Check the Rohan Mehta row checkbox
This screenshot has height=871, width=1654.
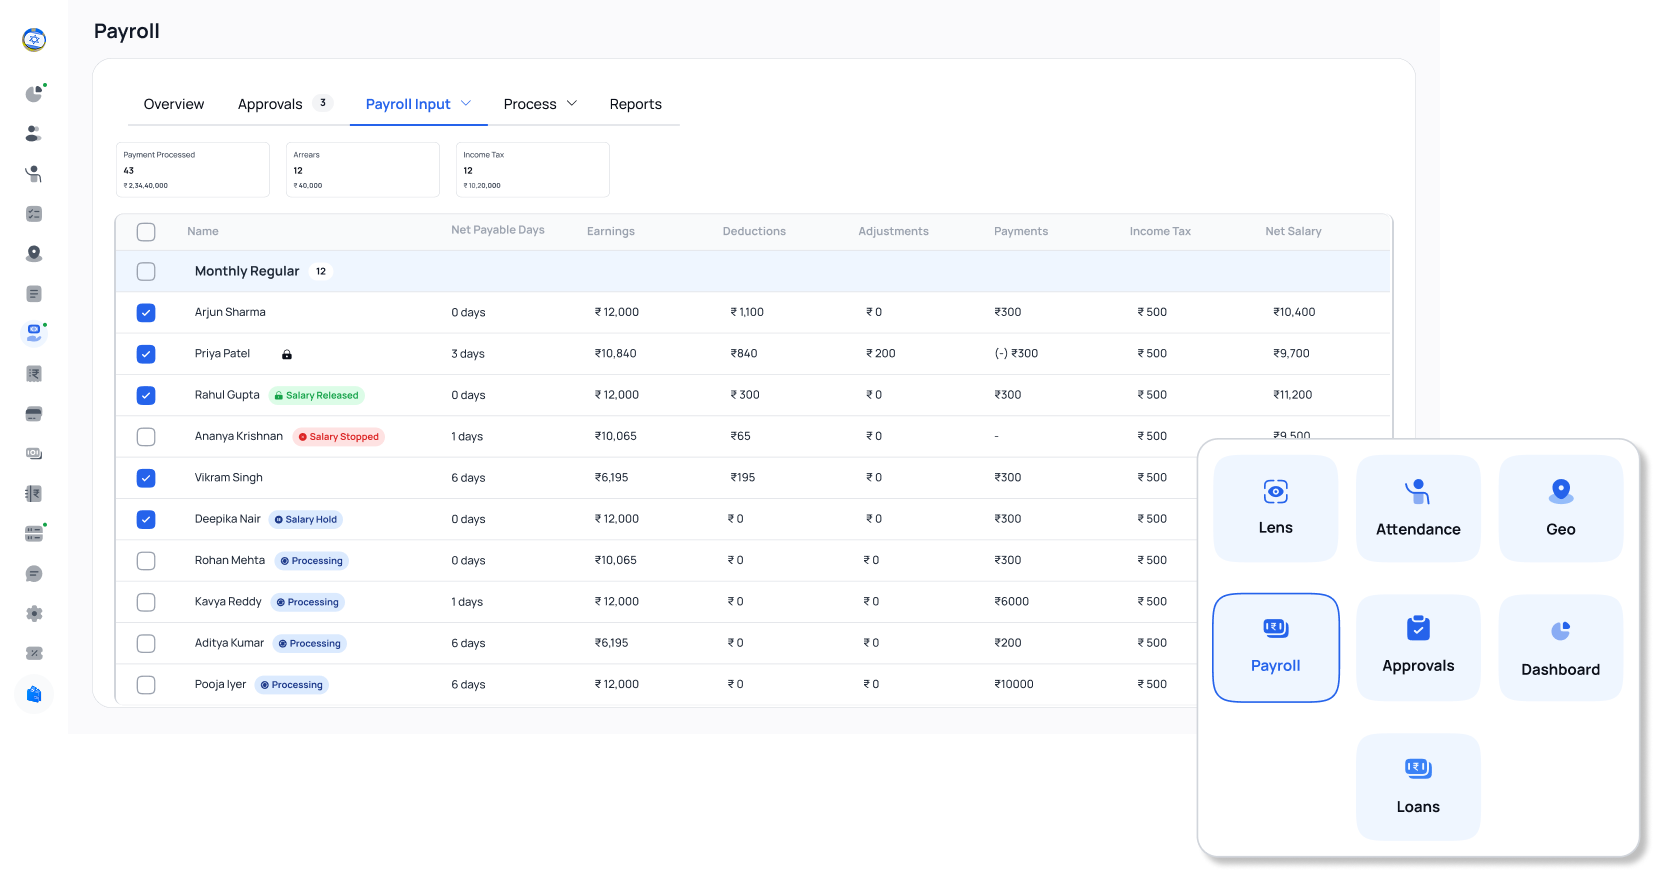146,561
